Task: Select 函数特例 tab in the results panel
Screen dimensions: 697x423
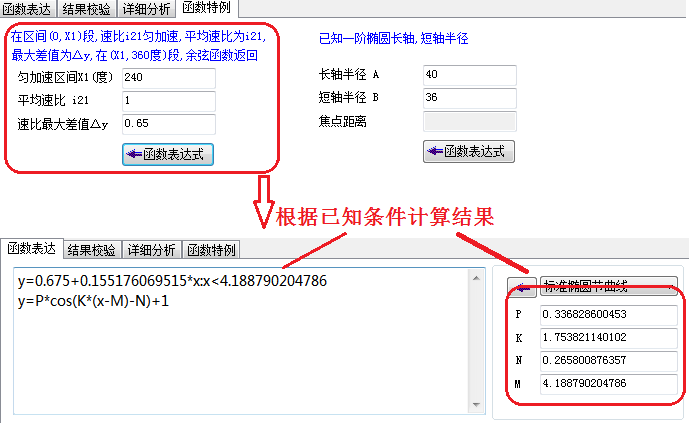Action: pos(211,249)
